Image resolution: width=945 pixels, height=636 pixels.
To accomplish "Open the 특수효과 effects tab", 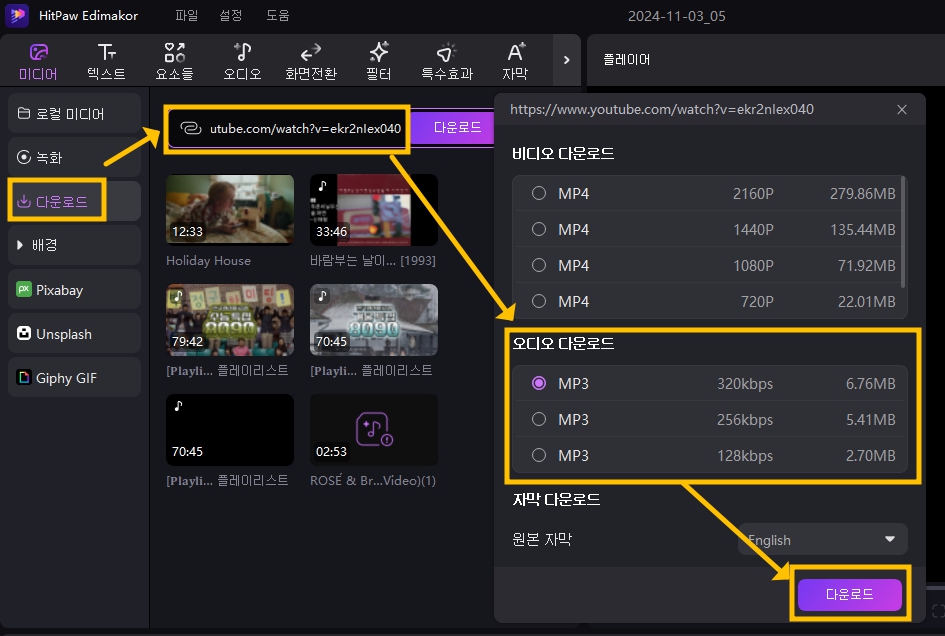I will (447, 61).
